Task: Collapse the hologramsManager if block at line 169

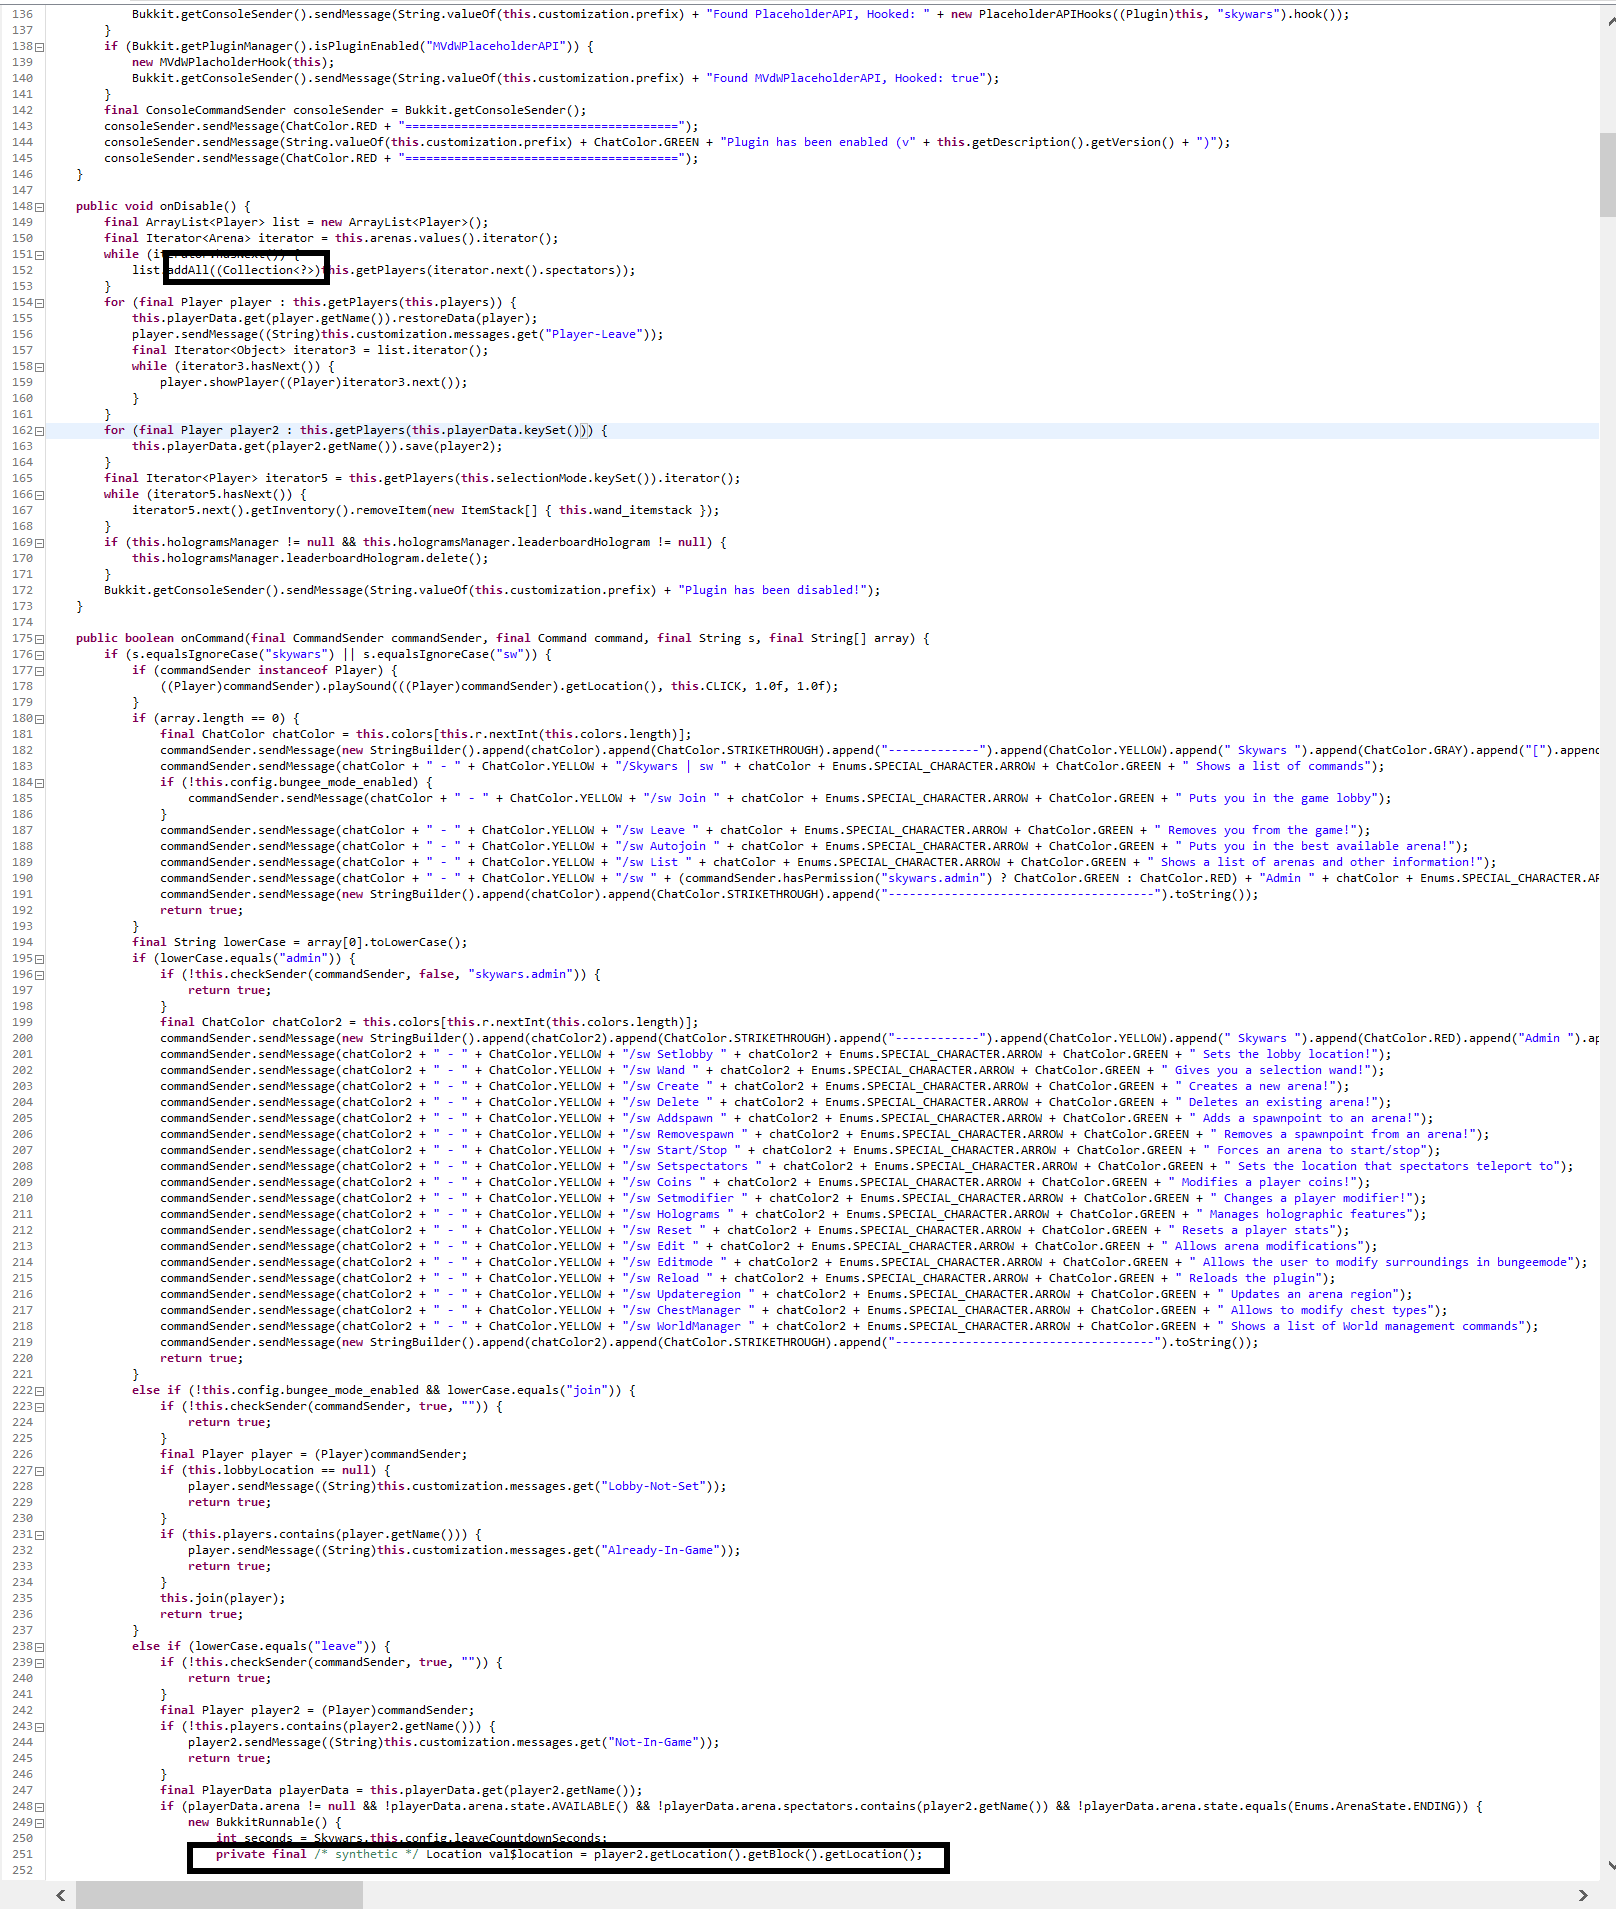Action: [x=38, y=542]
